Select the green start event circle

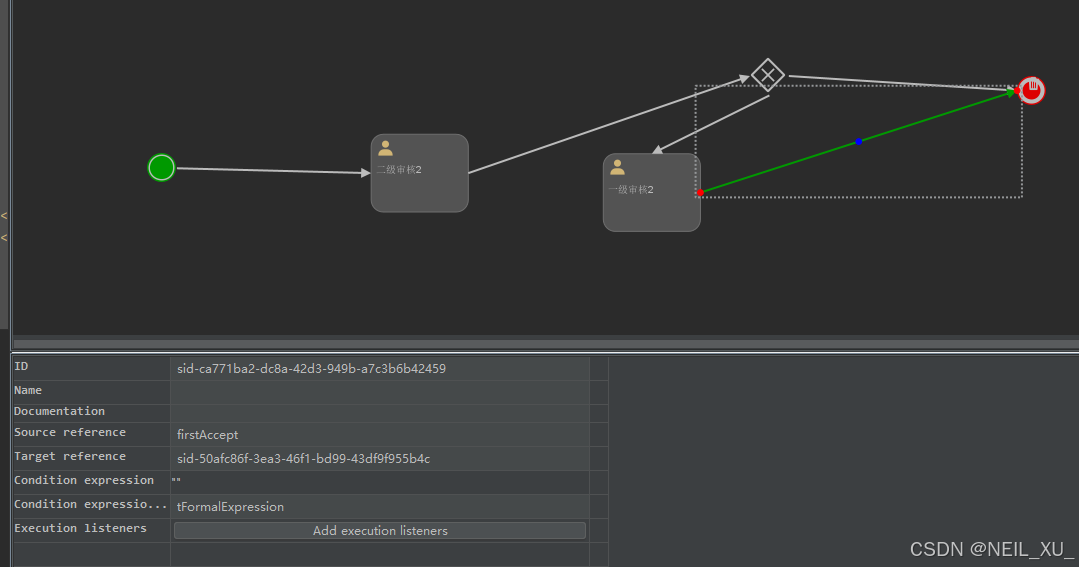click(162, 167)
